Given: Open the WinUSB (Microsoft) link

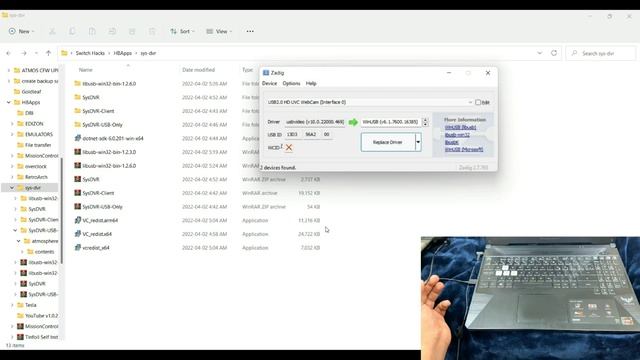Looking at the screenshot, I should 464,149.
